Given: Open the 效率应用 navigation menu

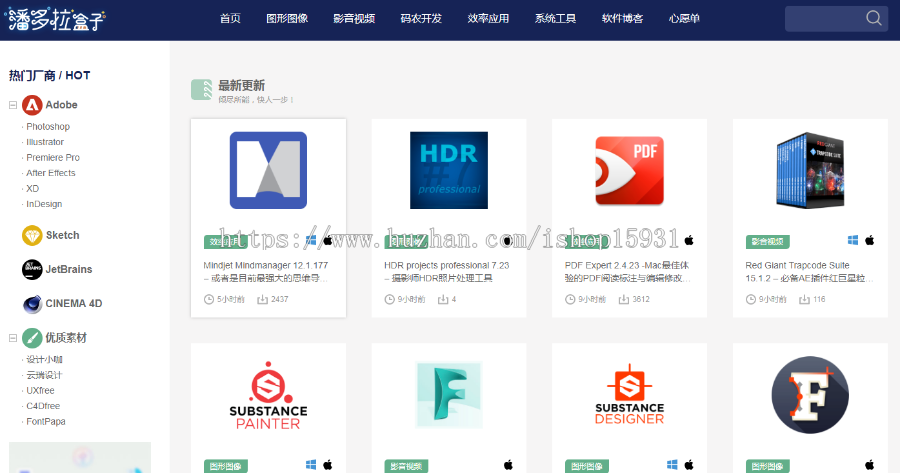Looking at the screenshot, I should (x=488, y=19).
